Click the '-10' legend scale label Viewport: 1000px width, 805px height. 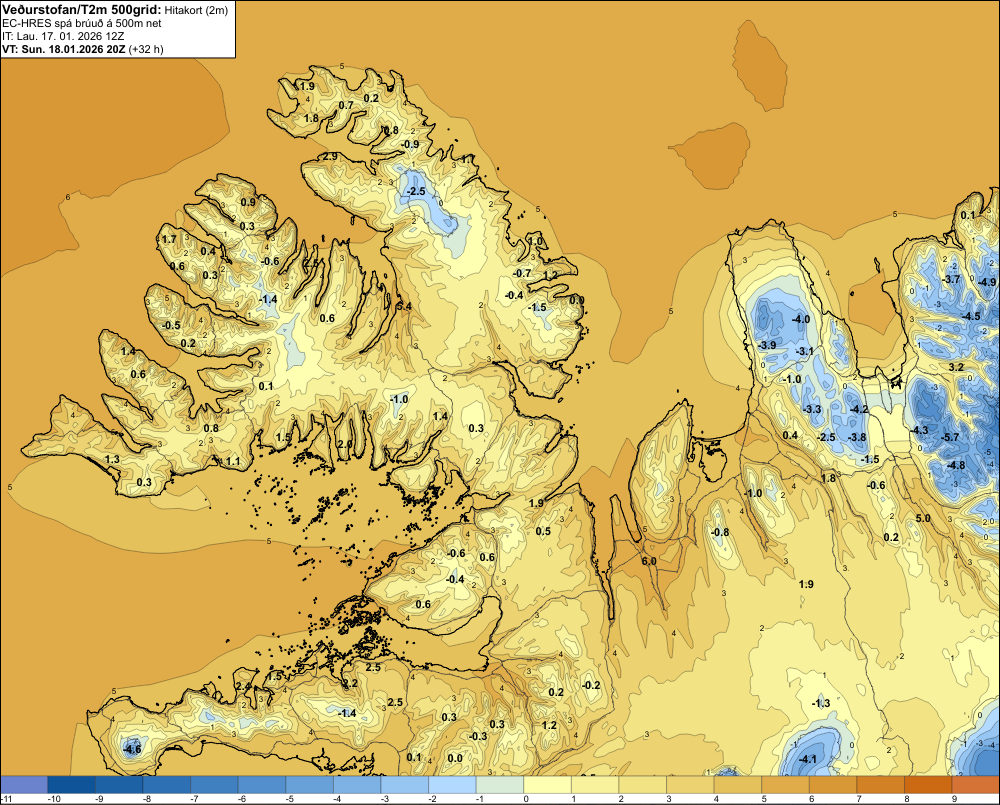[x=54, y=799]
